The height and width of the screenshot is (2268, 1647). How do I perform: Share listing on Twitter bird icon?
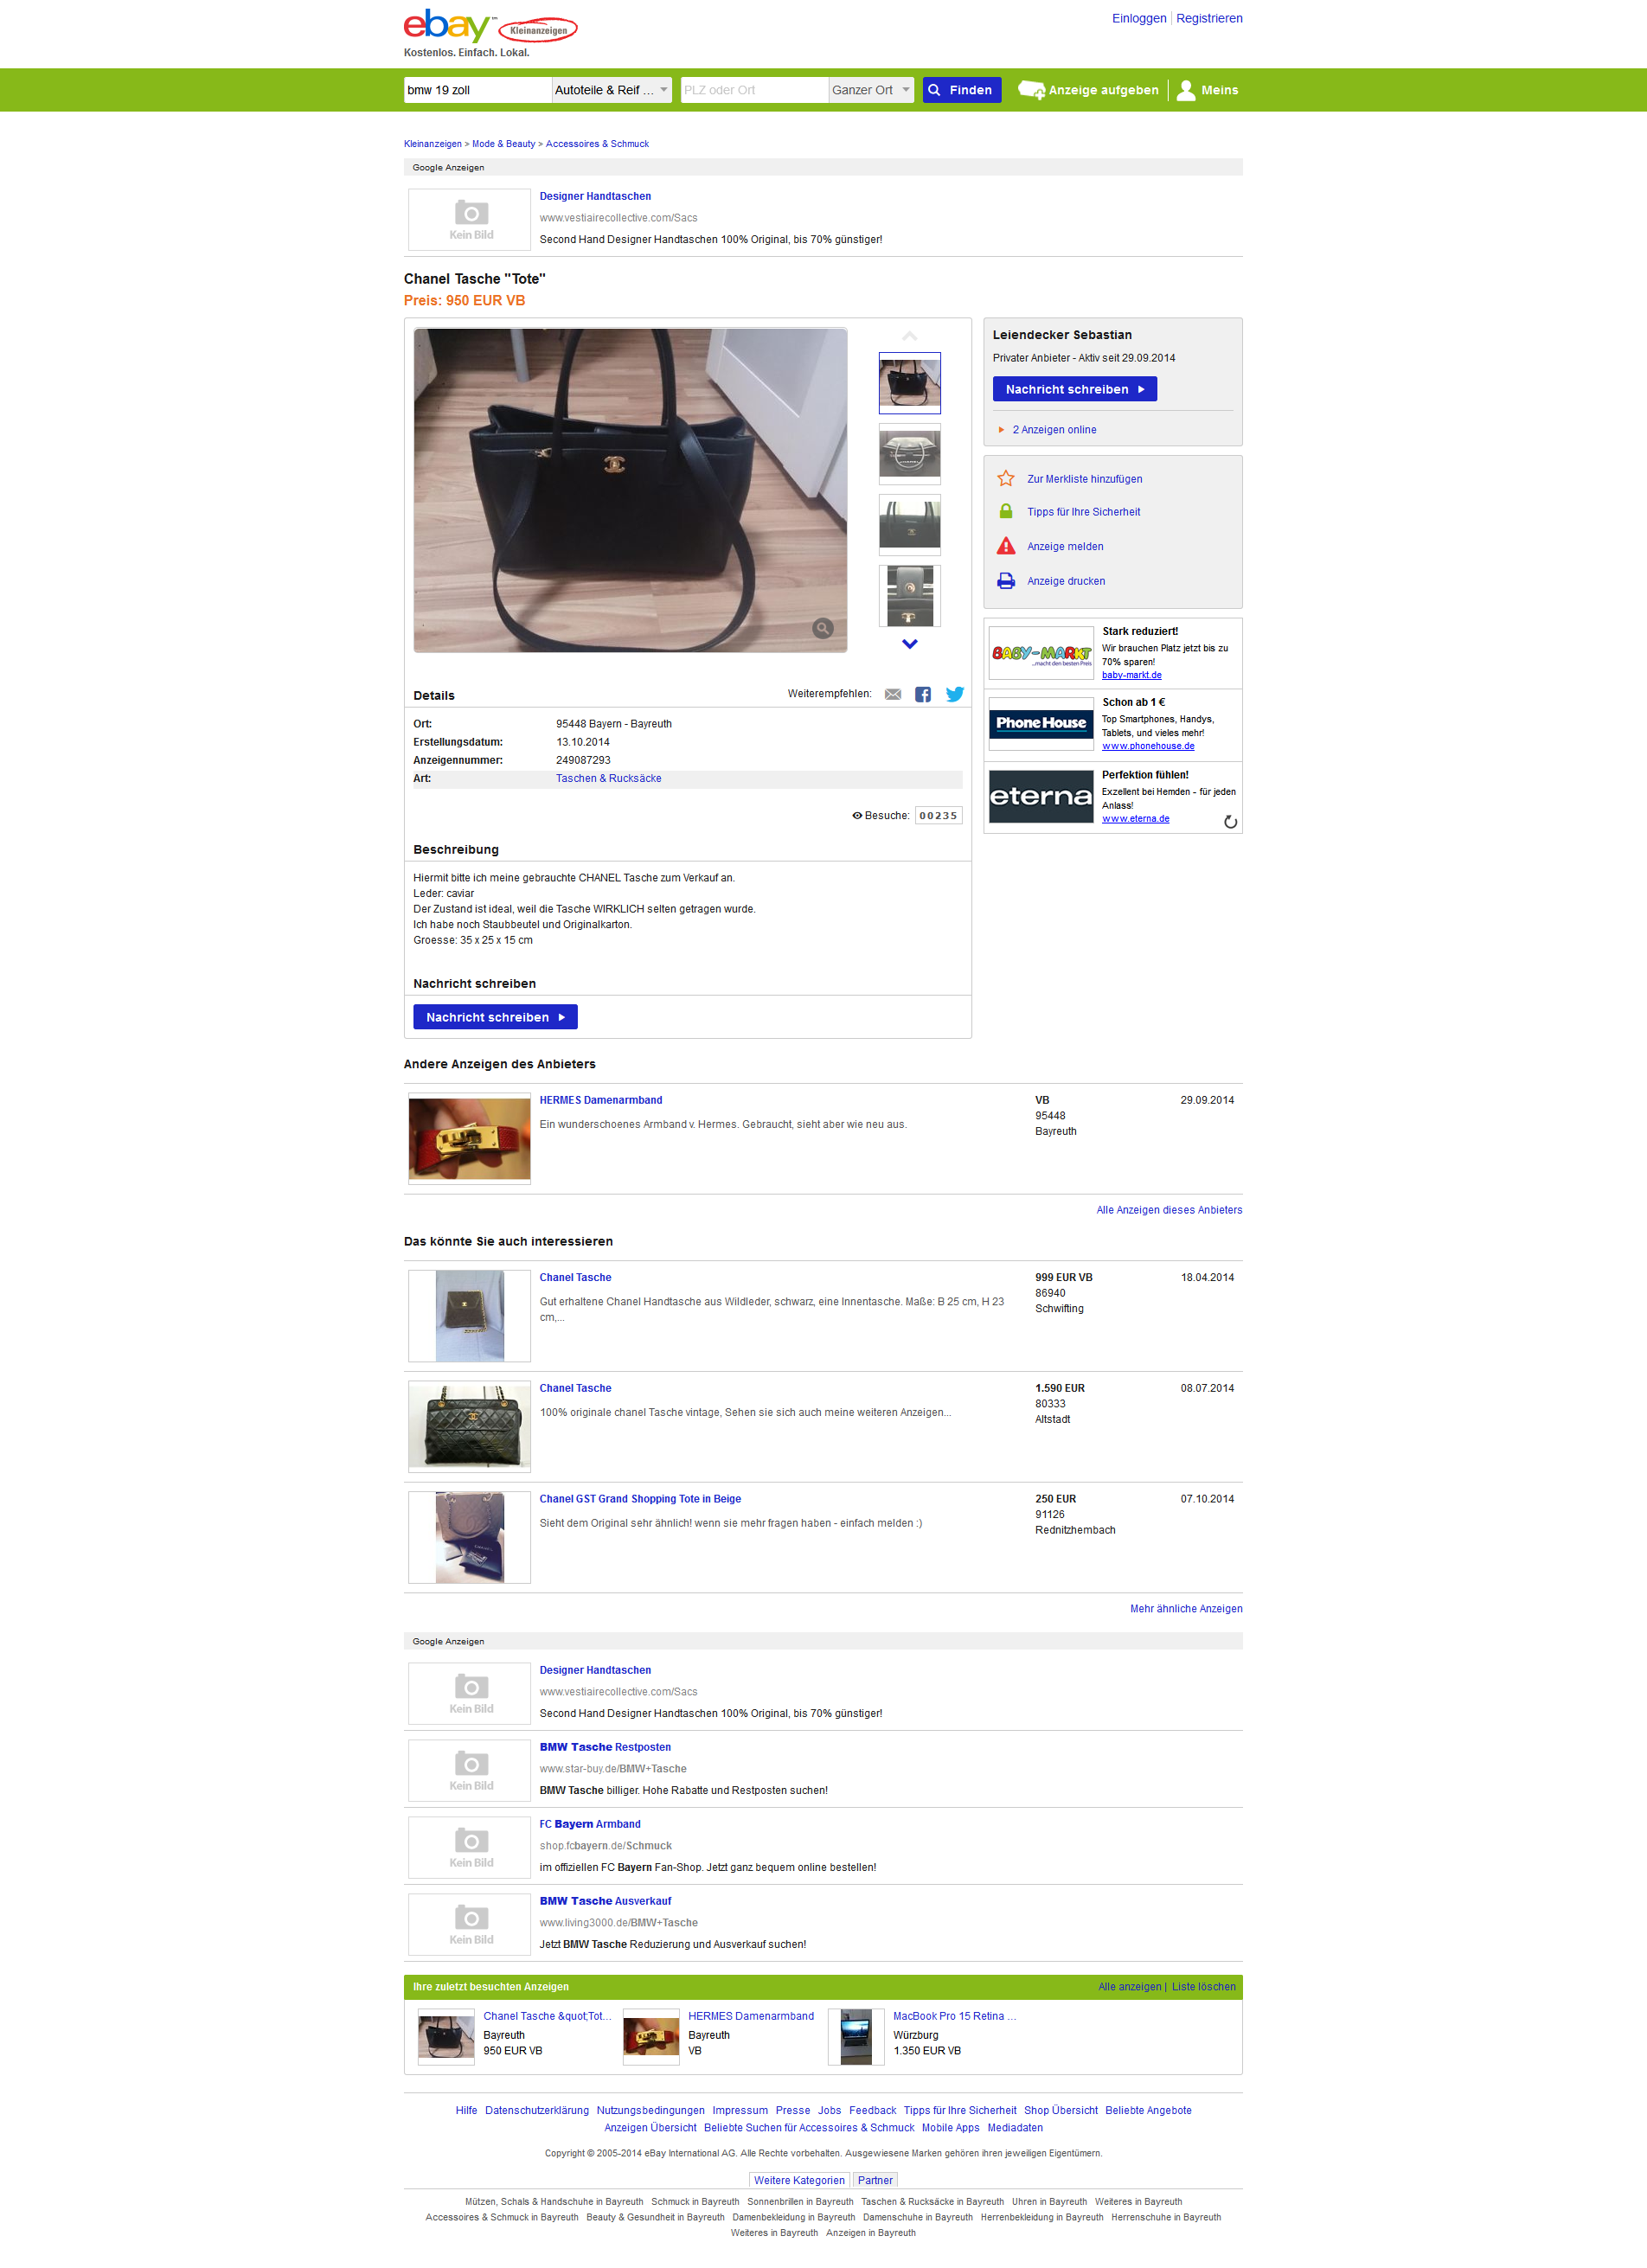(x=955, y=694)
